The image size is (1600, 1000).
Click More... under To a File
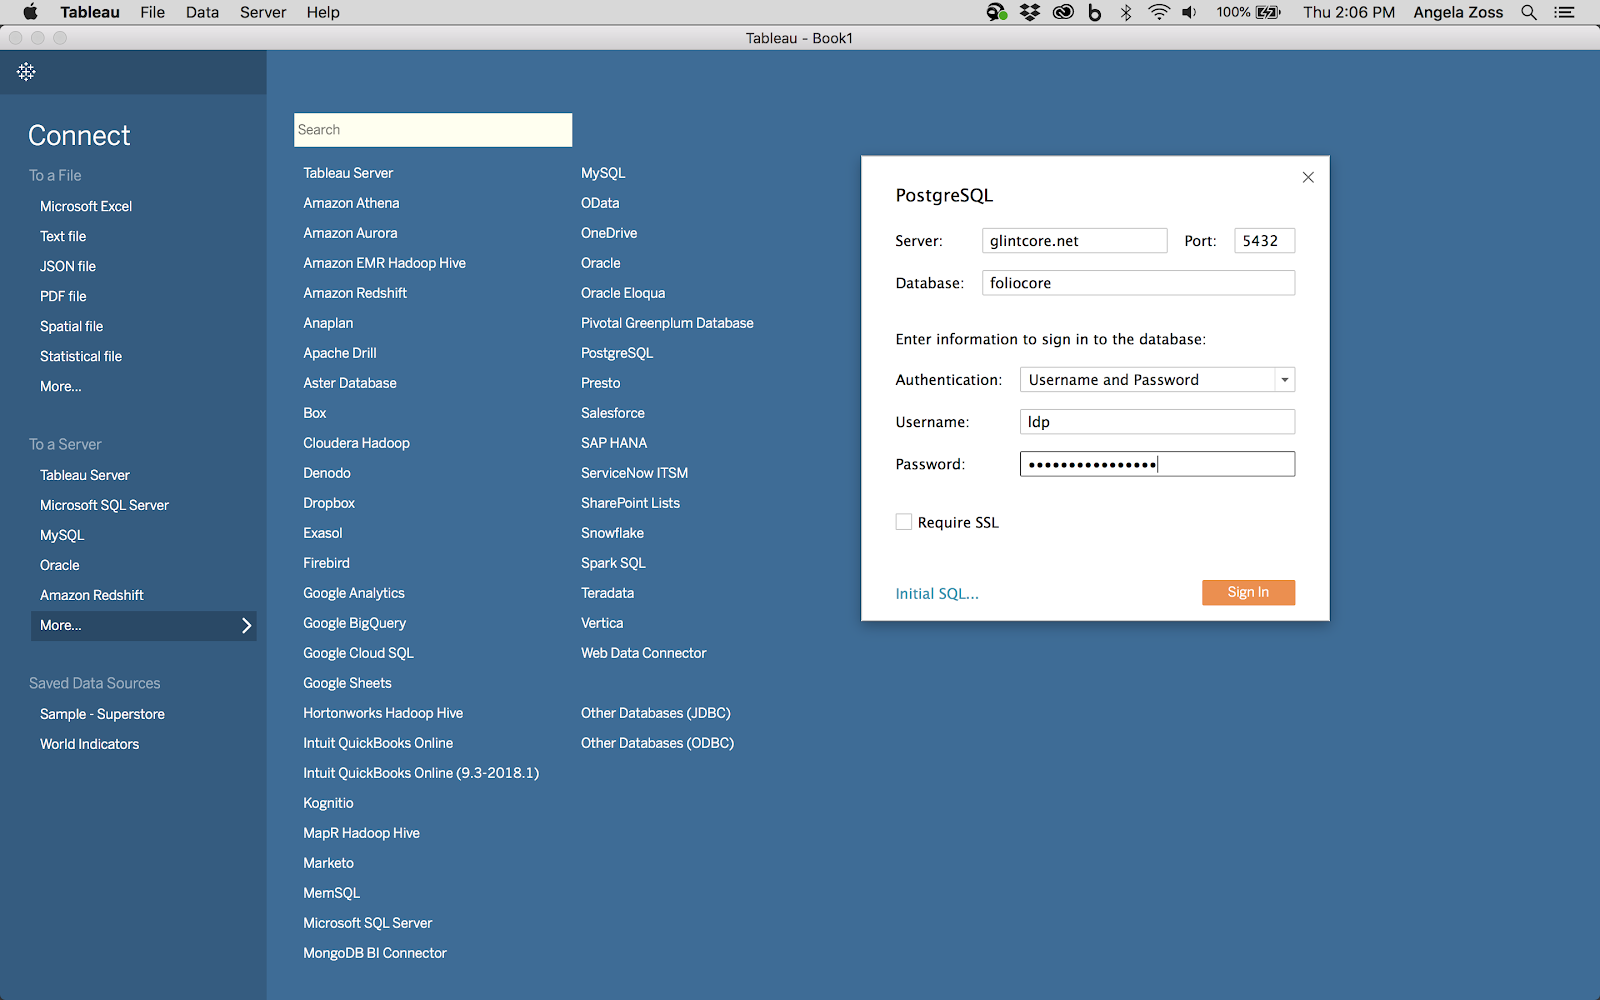[x=61, y=386]
